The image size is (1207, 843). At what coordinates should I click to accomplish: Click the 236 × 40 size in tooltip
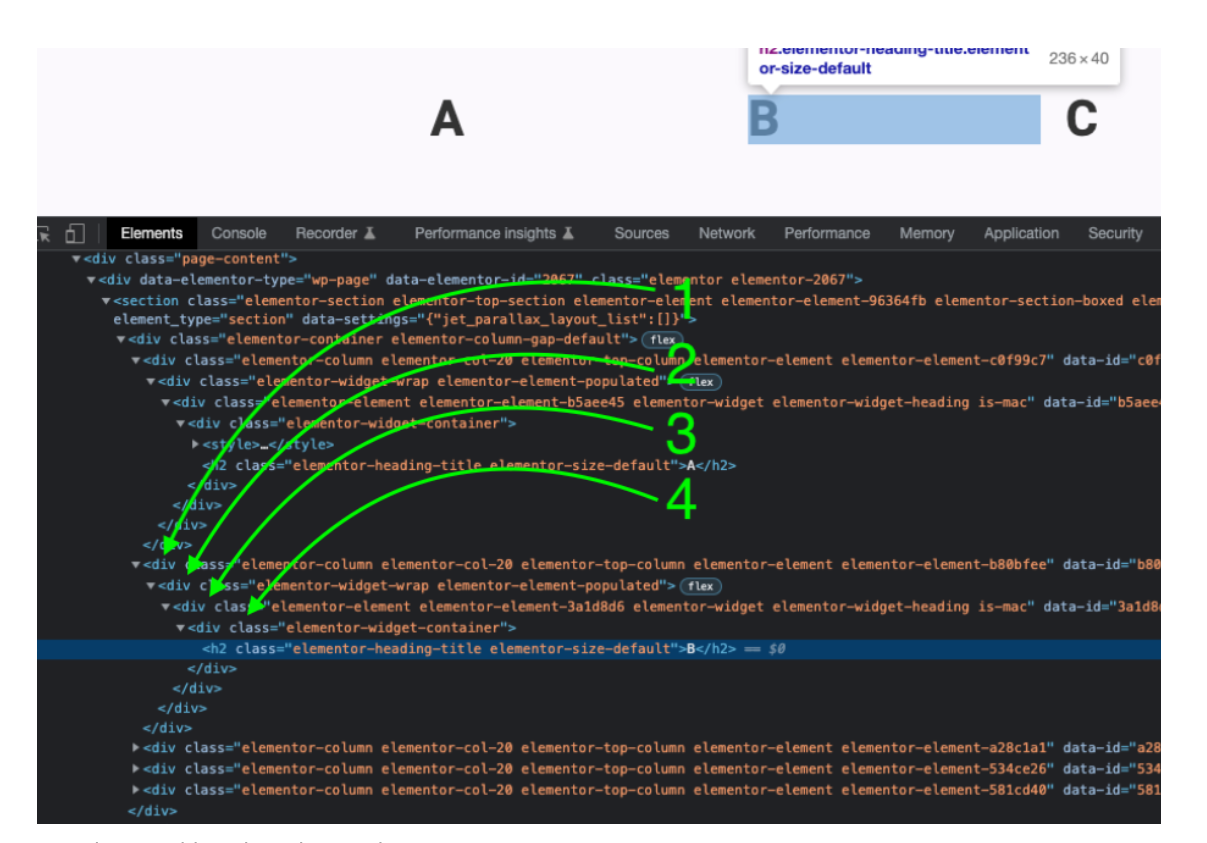pos(1078,58)
